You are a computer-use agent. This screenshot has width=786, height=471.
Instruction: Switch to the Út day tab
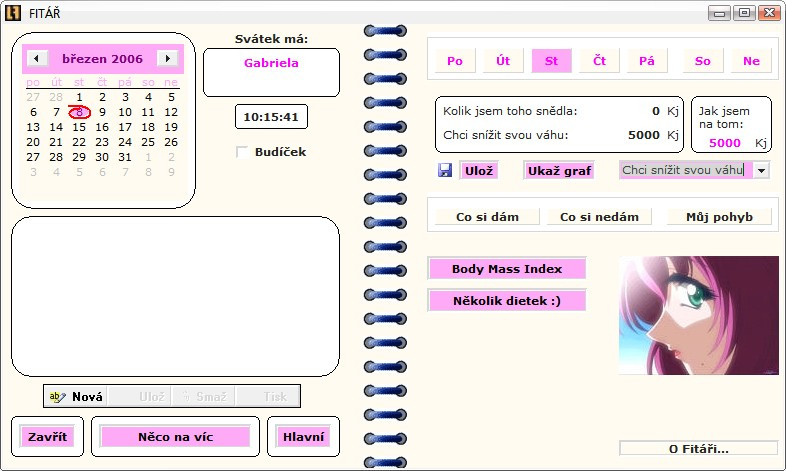pyautogui.click(x=503, y=61)
